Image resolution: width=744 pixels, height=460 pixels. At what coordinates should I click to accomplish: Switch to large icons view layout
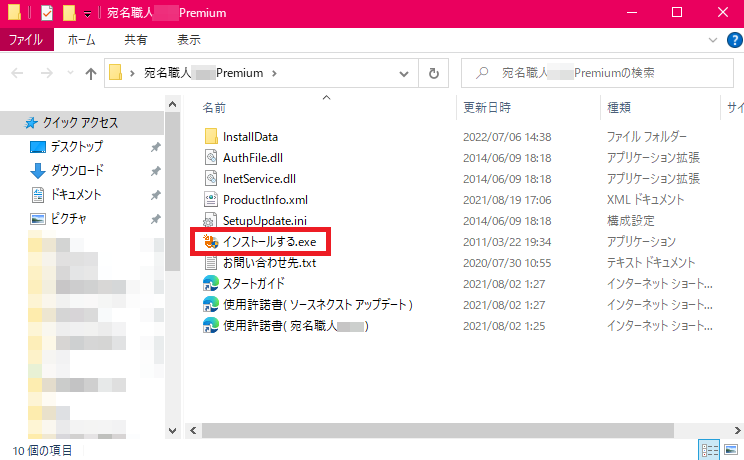[731, 450]
